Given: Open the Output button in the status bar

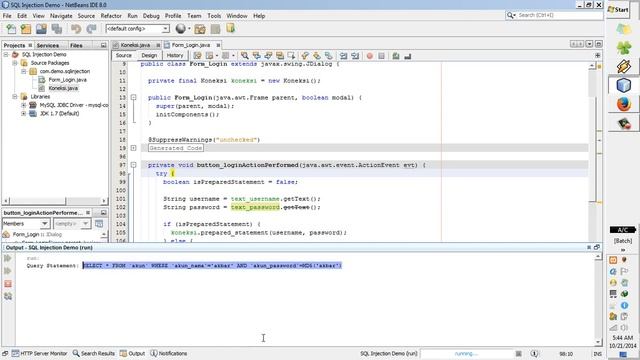Looking at the screenshot, I should tap(132, 353).
